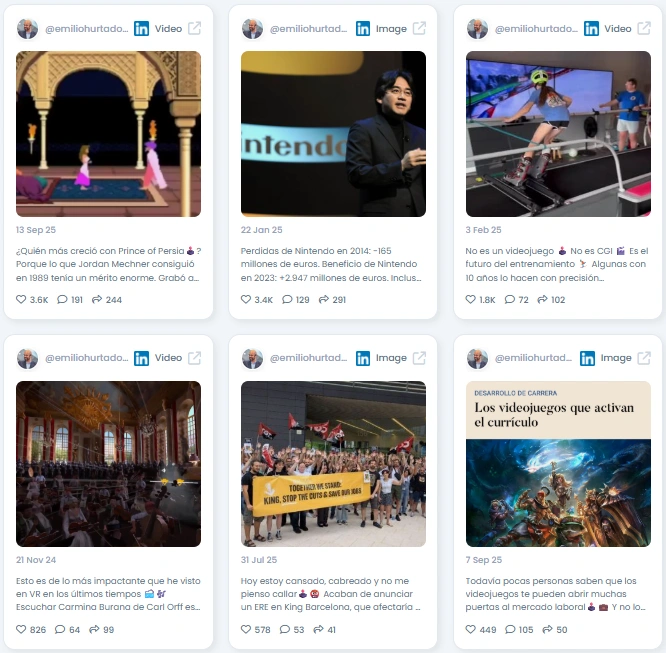
Task: Open external link on videojuegos currículo post
Action: point(644,358)
